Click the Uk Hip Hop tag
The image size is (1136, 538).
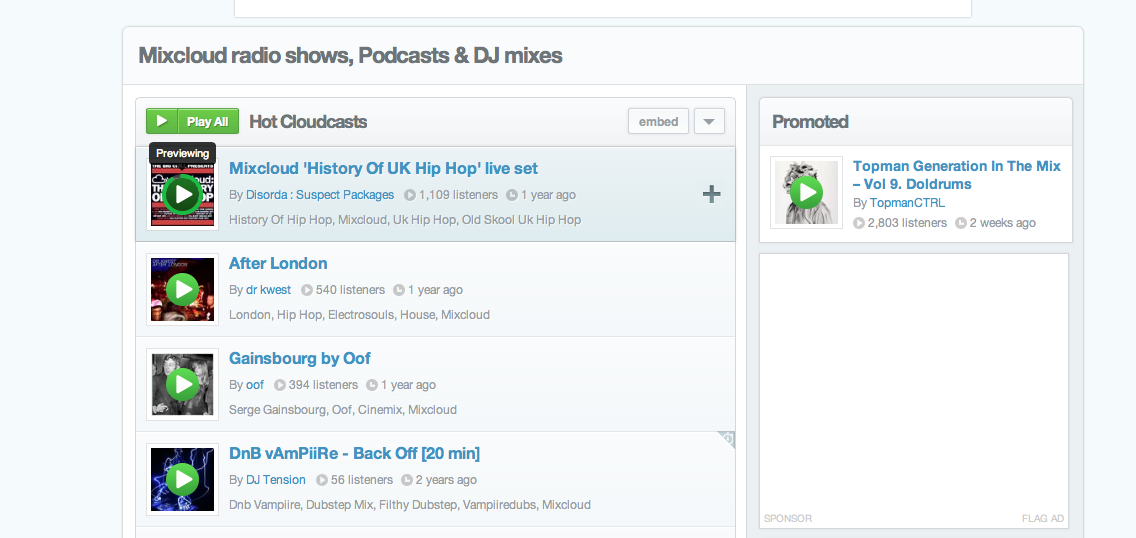coord(423,219)
